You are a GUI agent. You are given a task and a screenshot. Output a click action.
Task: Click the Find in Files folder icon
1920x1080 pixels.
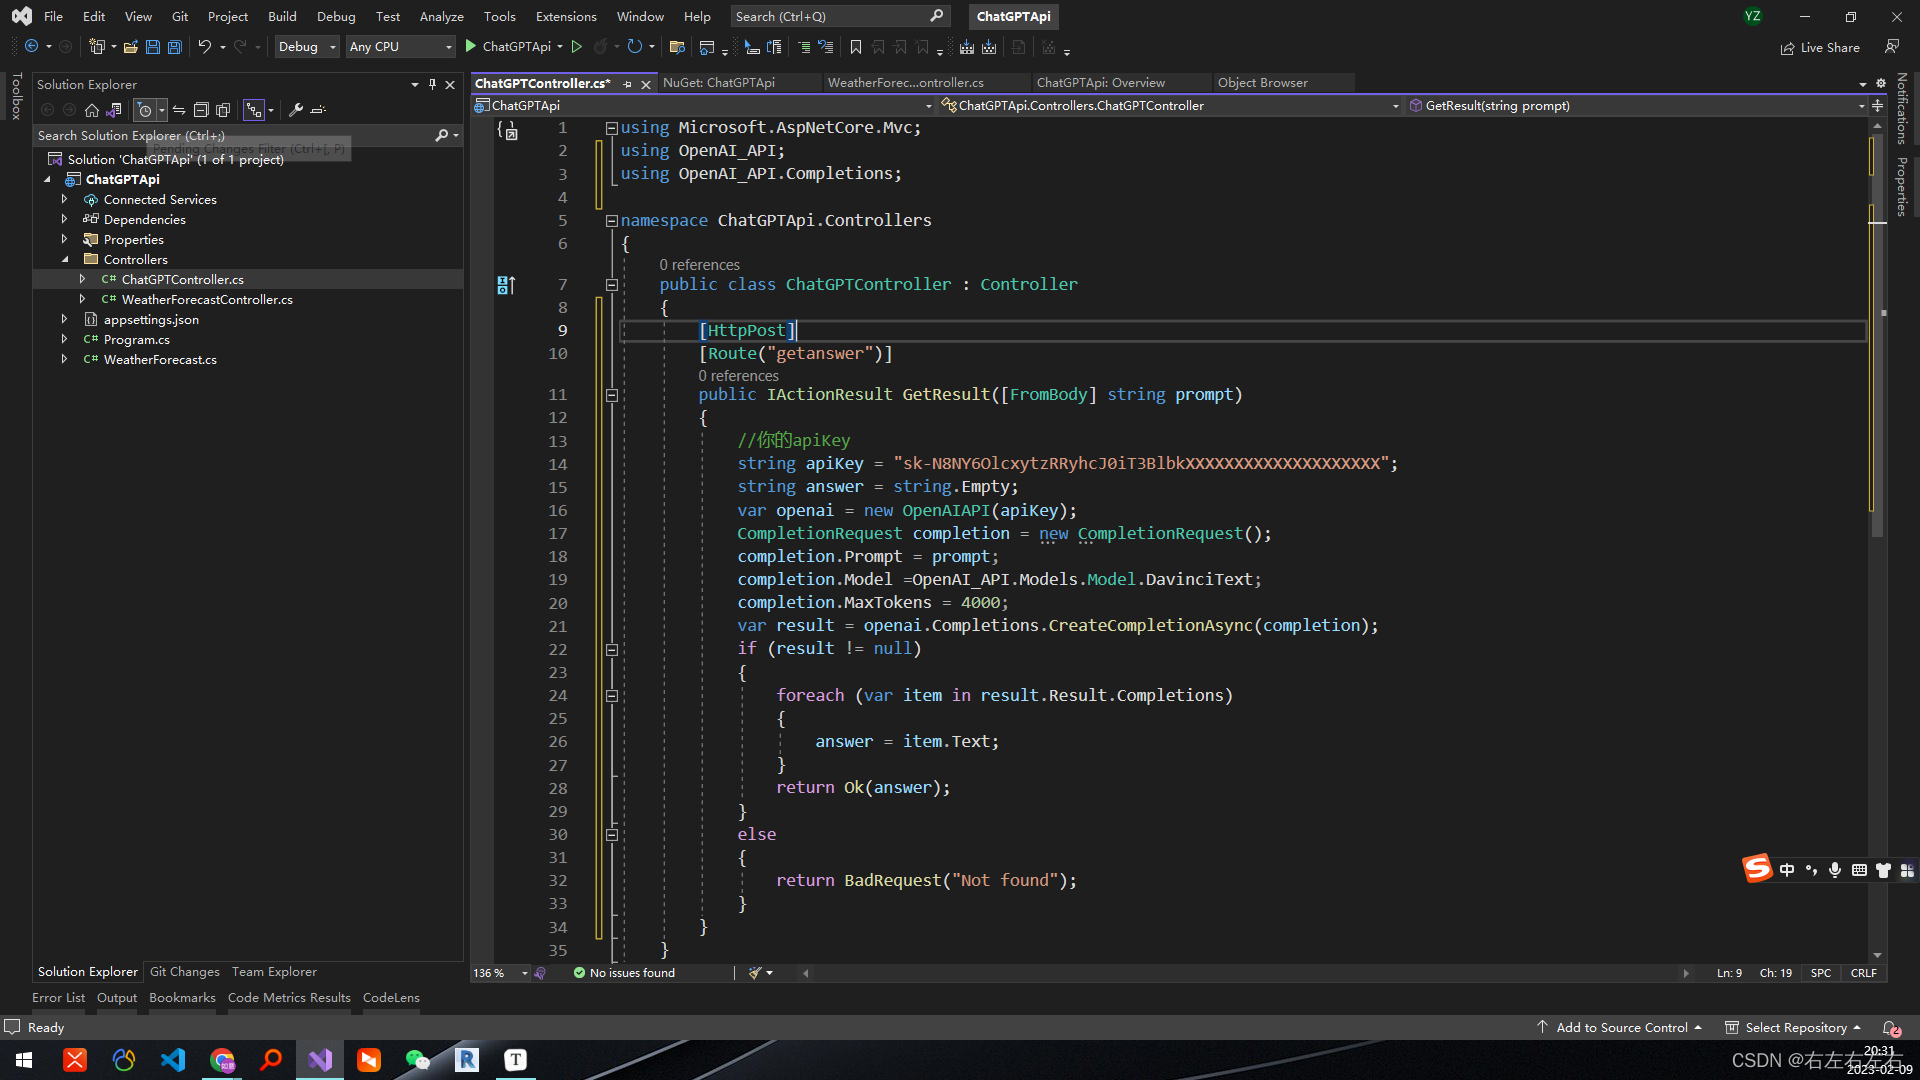click(677, 47)
